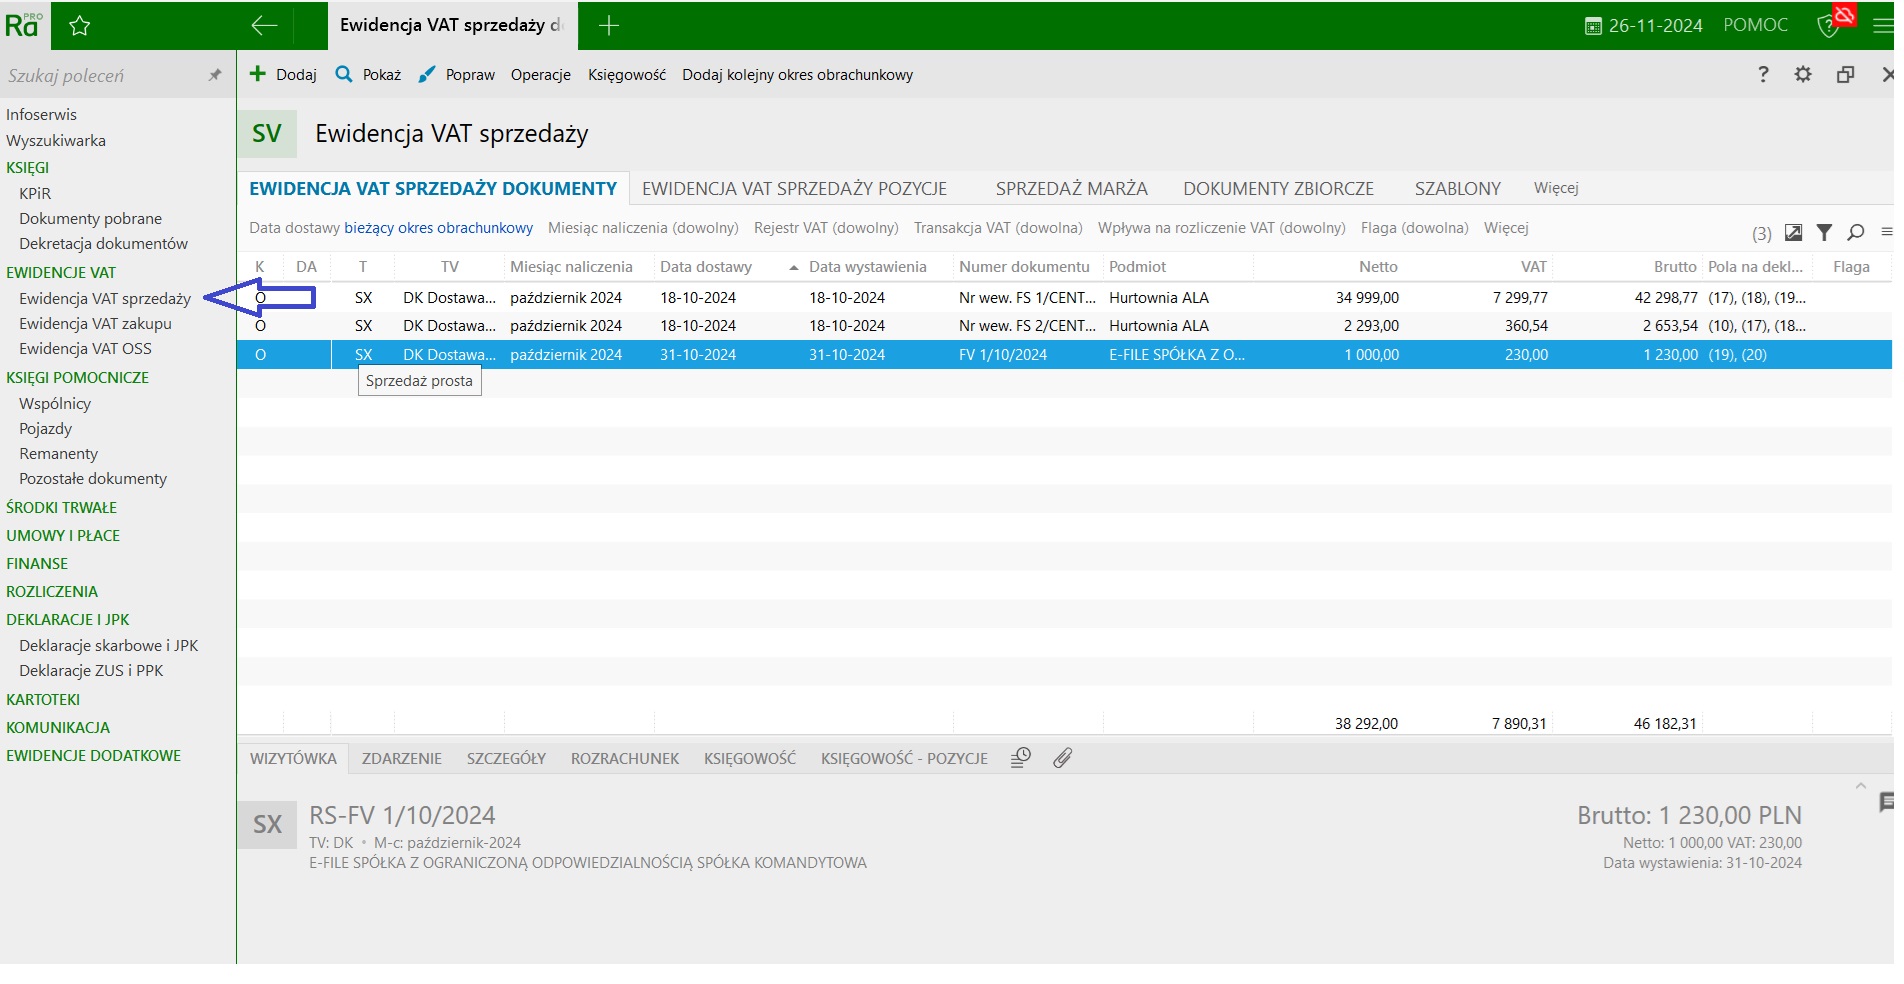Switch to the ZDARZENIE detail tab
The width and height of the screenshot is (1904, 984).
tap(402, 759)
